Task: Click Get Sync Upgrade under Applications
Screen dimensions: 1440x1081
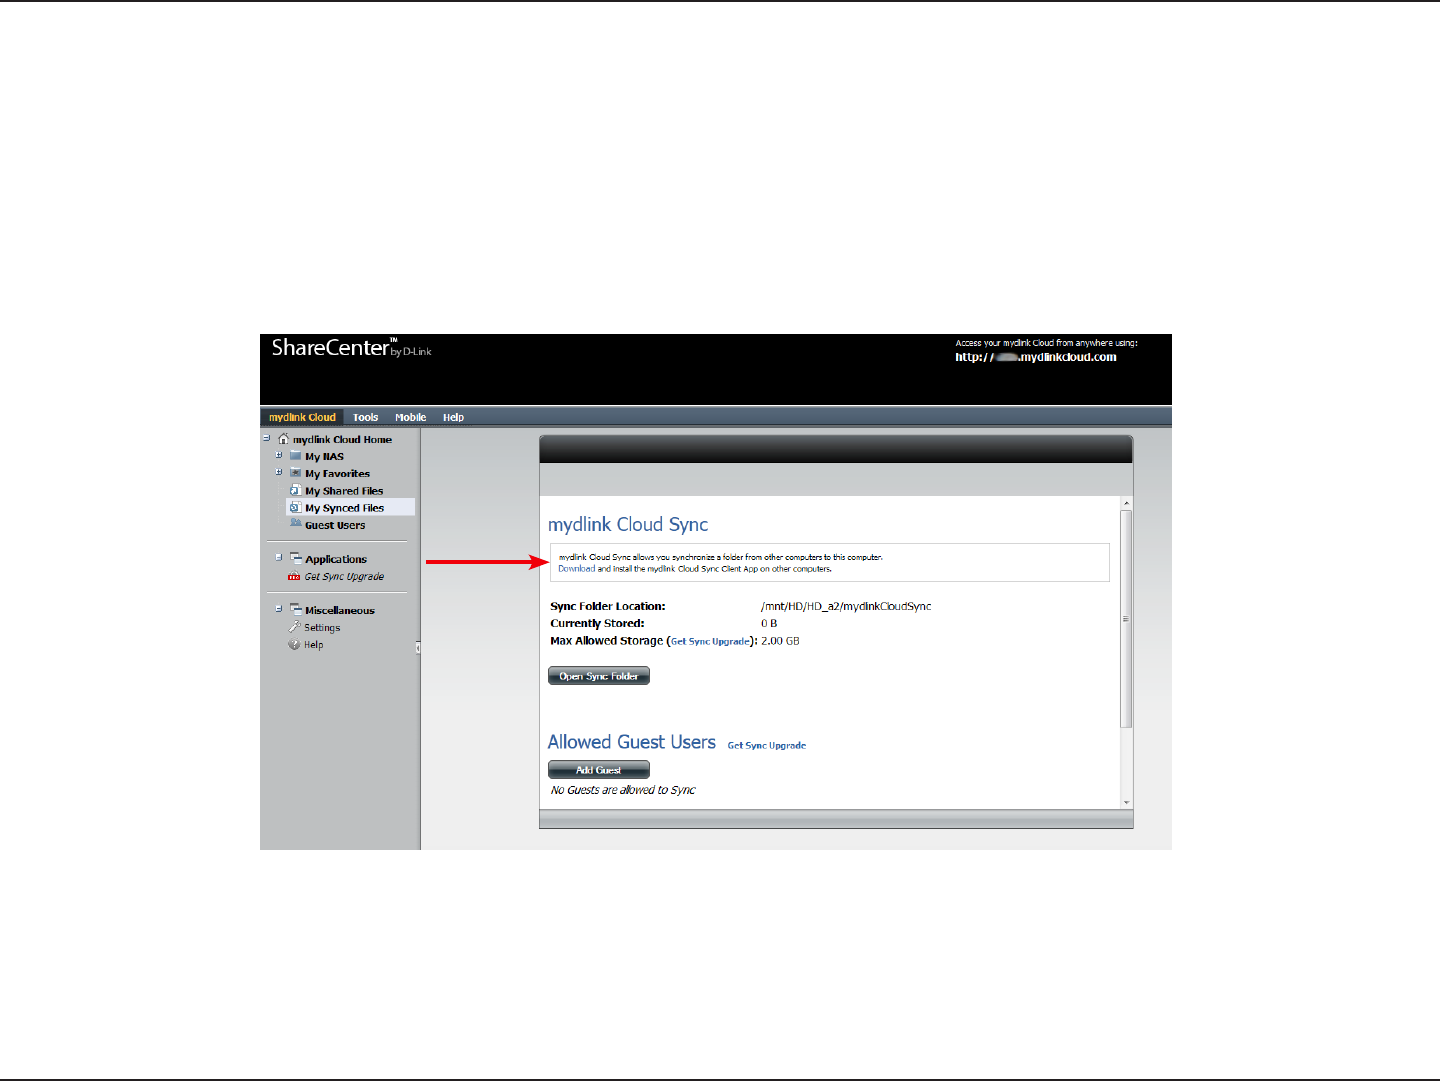Action: [344, 577]
